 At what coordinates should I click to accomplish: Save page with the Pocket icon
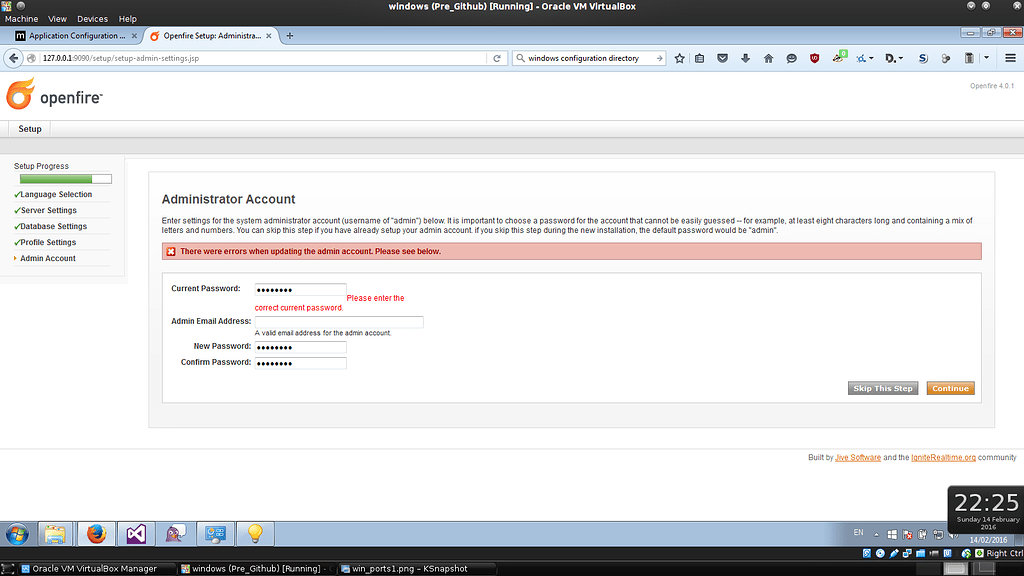pos(722,58)
